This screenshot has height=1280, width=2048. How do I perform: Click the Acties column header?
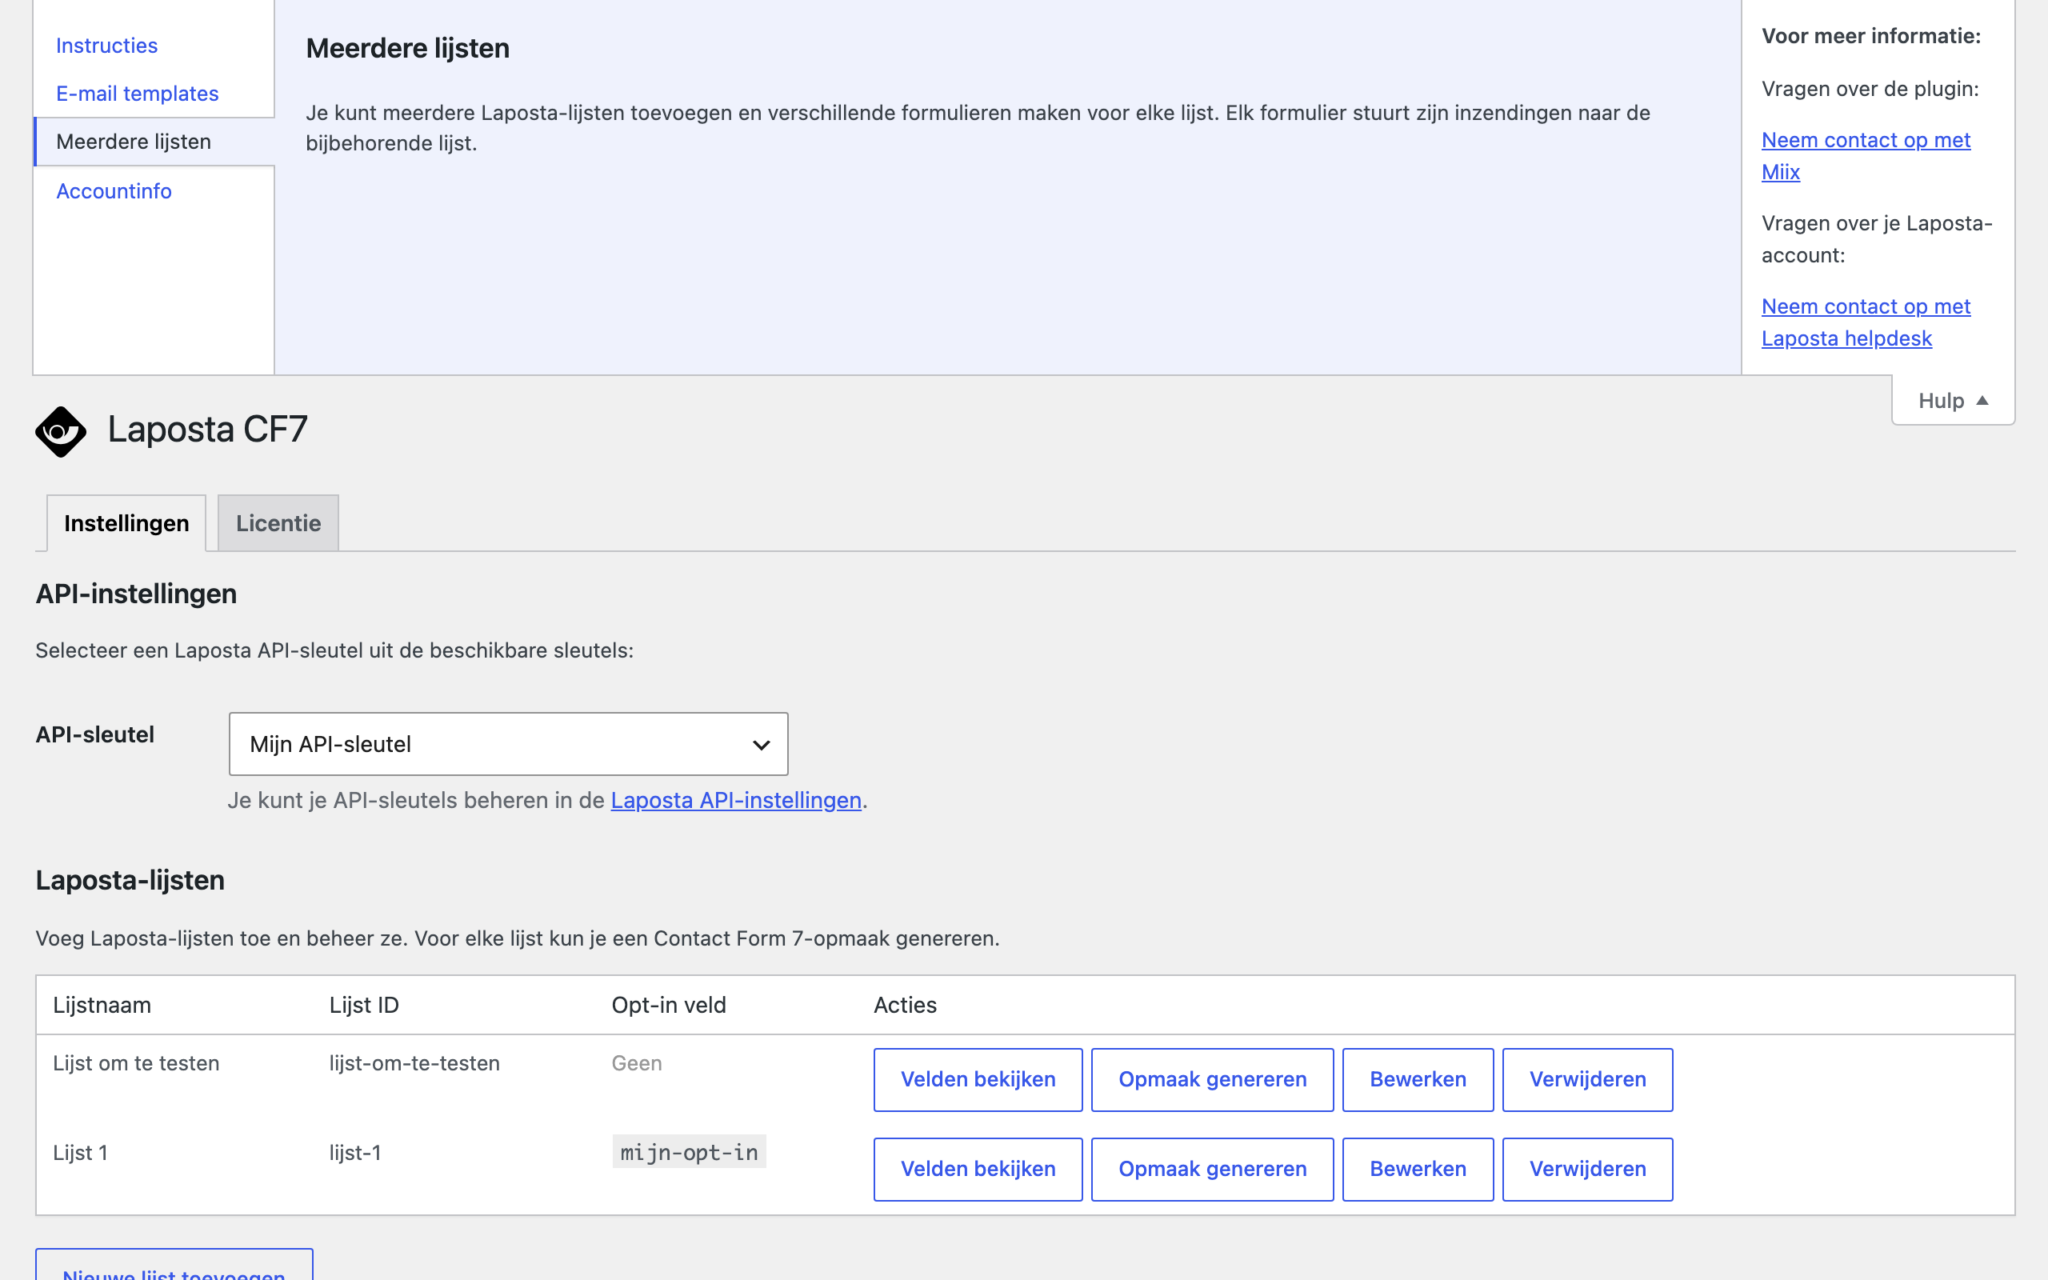905,1005
